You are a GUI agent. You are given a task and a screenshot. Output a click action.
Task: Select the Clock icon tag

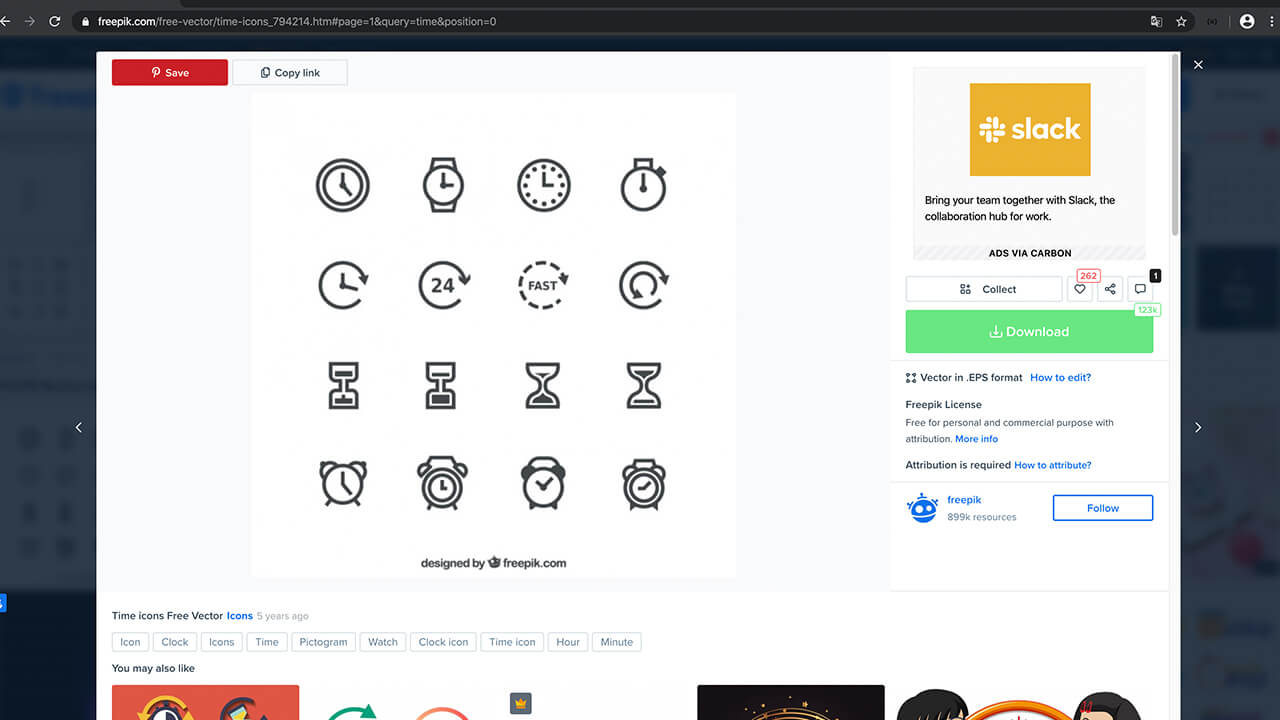tap(443, 642)
